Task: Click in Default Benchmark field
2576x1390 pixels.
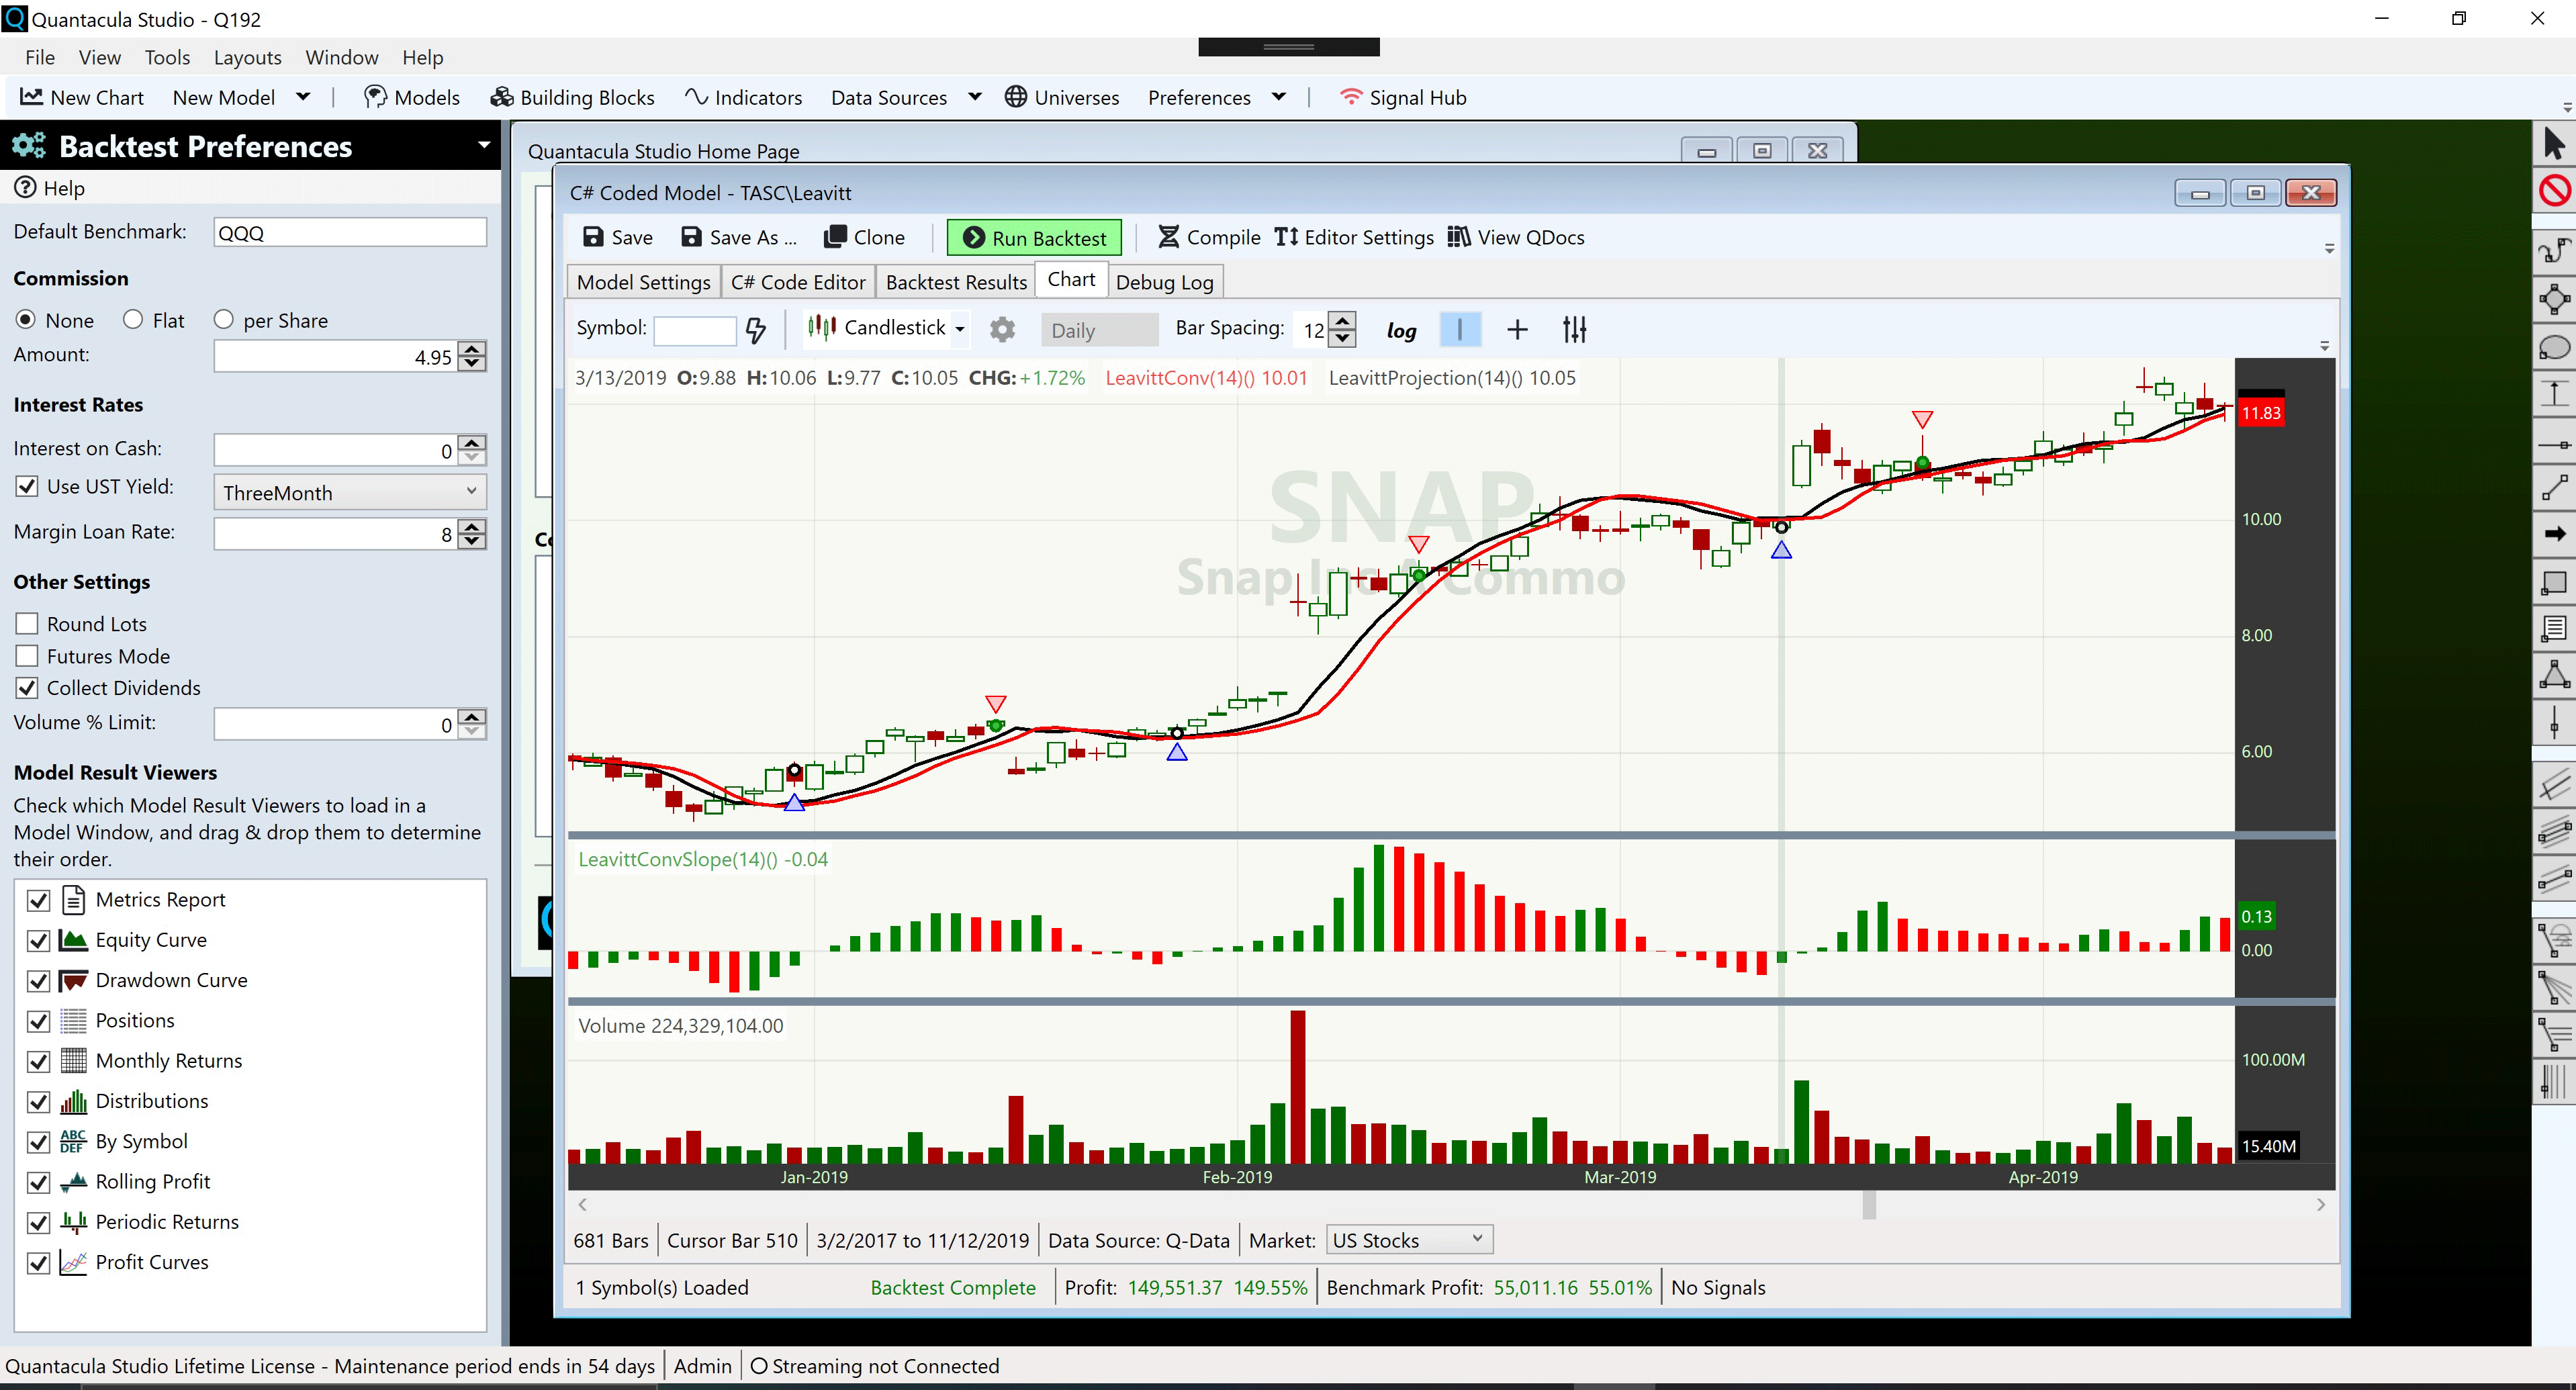Action: point(350,232)
